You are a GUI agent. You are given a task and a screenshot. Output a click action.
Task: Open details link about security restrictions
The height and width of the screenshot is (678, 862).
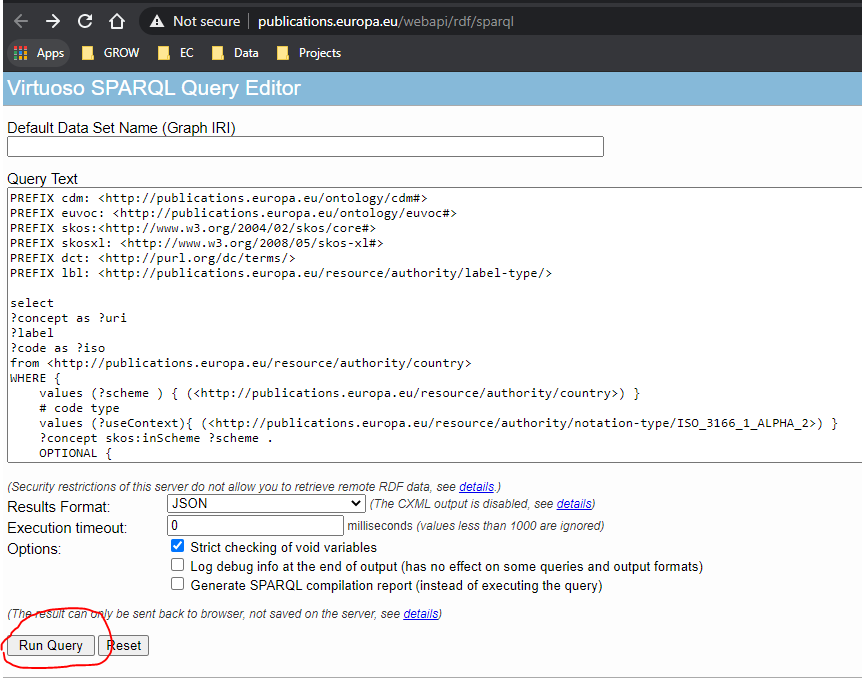476,487
